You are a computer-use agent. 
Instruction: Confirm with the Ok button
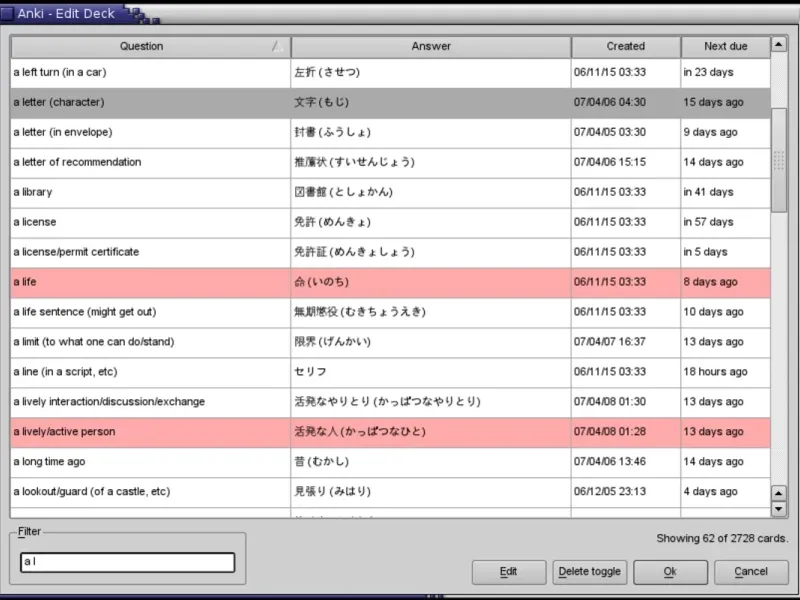pos(670,571)
